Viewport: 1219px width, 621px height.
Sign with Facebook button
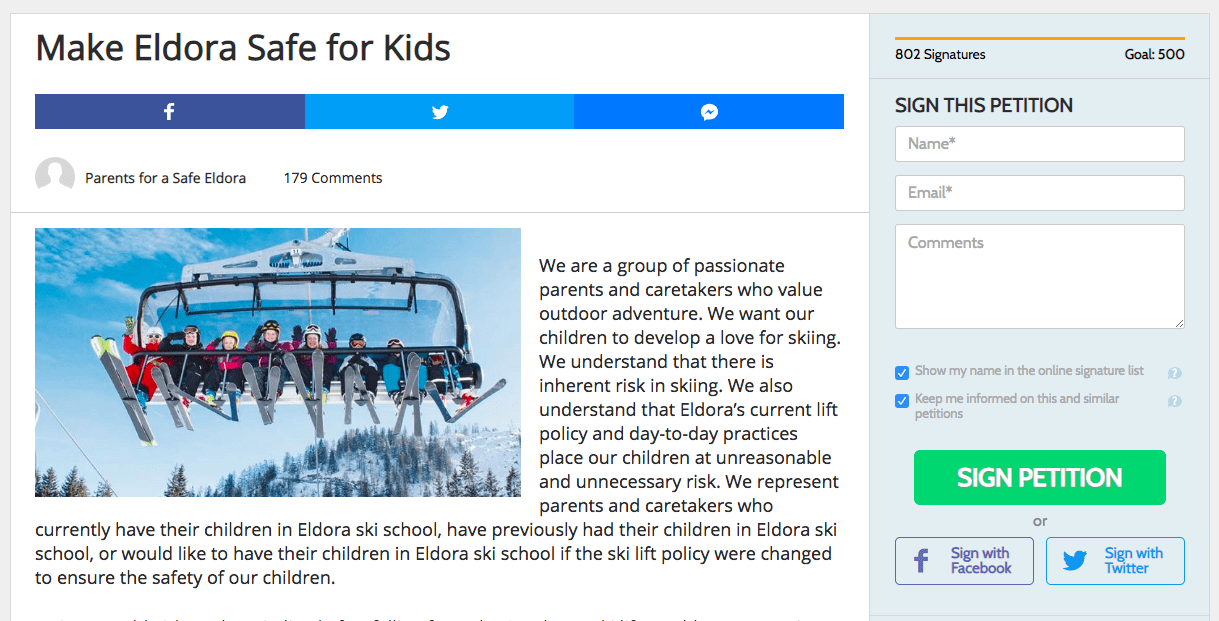(964, 561)
